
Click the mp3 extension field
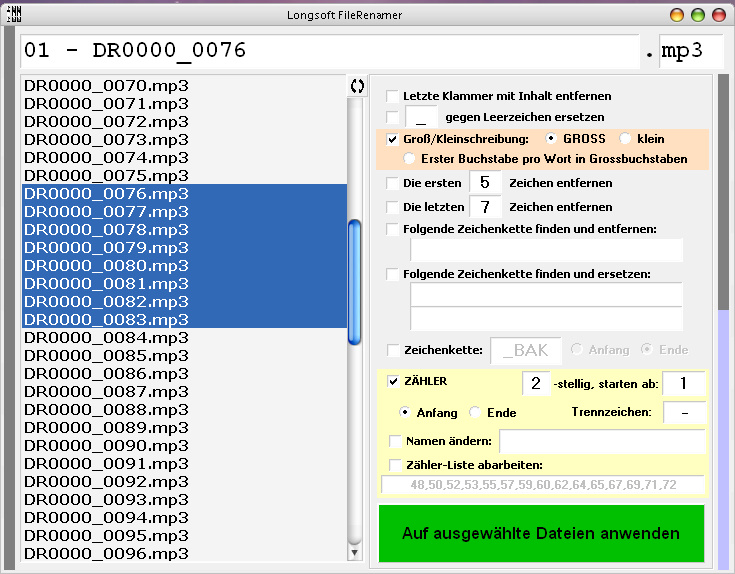(691, 51)
